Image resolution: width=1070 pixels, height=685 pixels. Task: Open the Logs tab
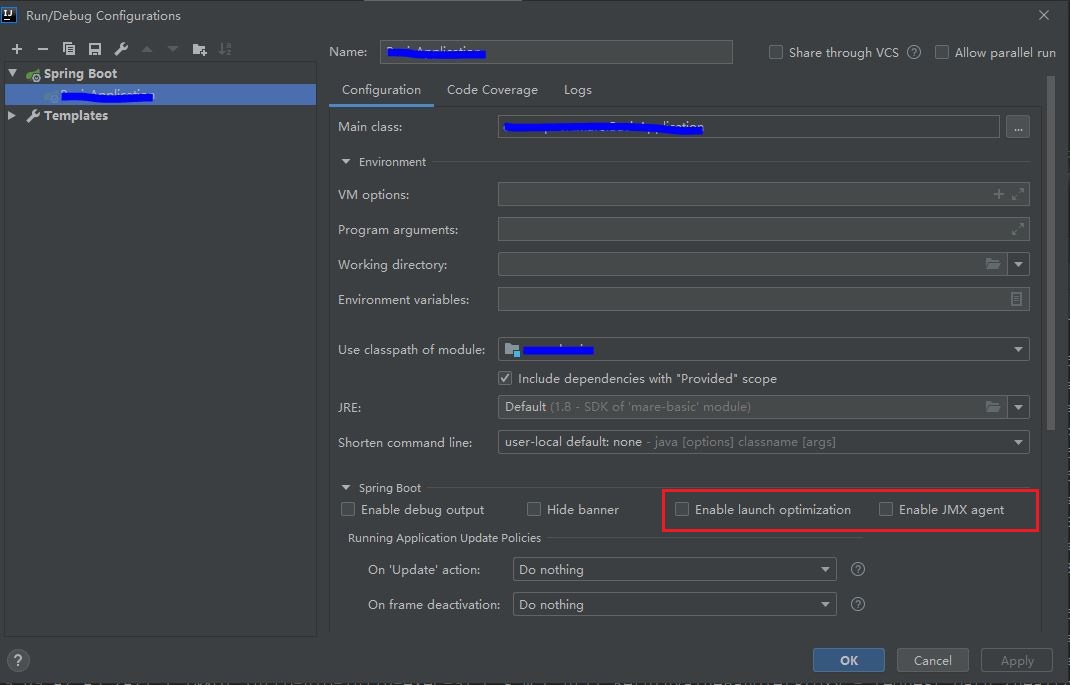[x=577, y=89]
